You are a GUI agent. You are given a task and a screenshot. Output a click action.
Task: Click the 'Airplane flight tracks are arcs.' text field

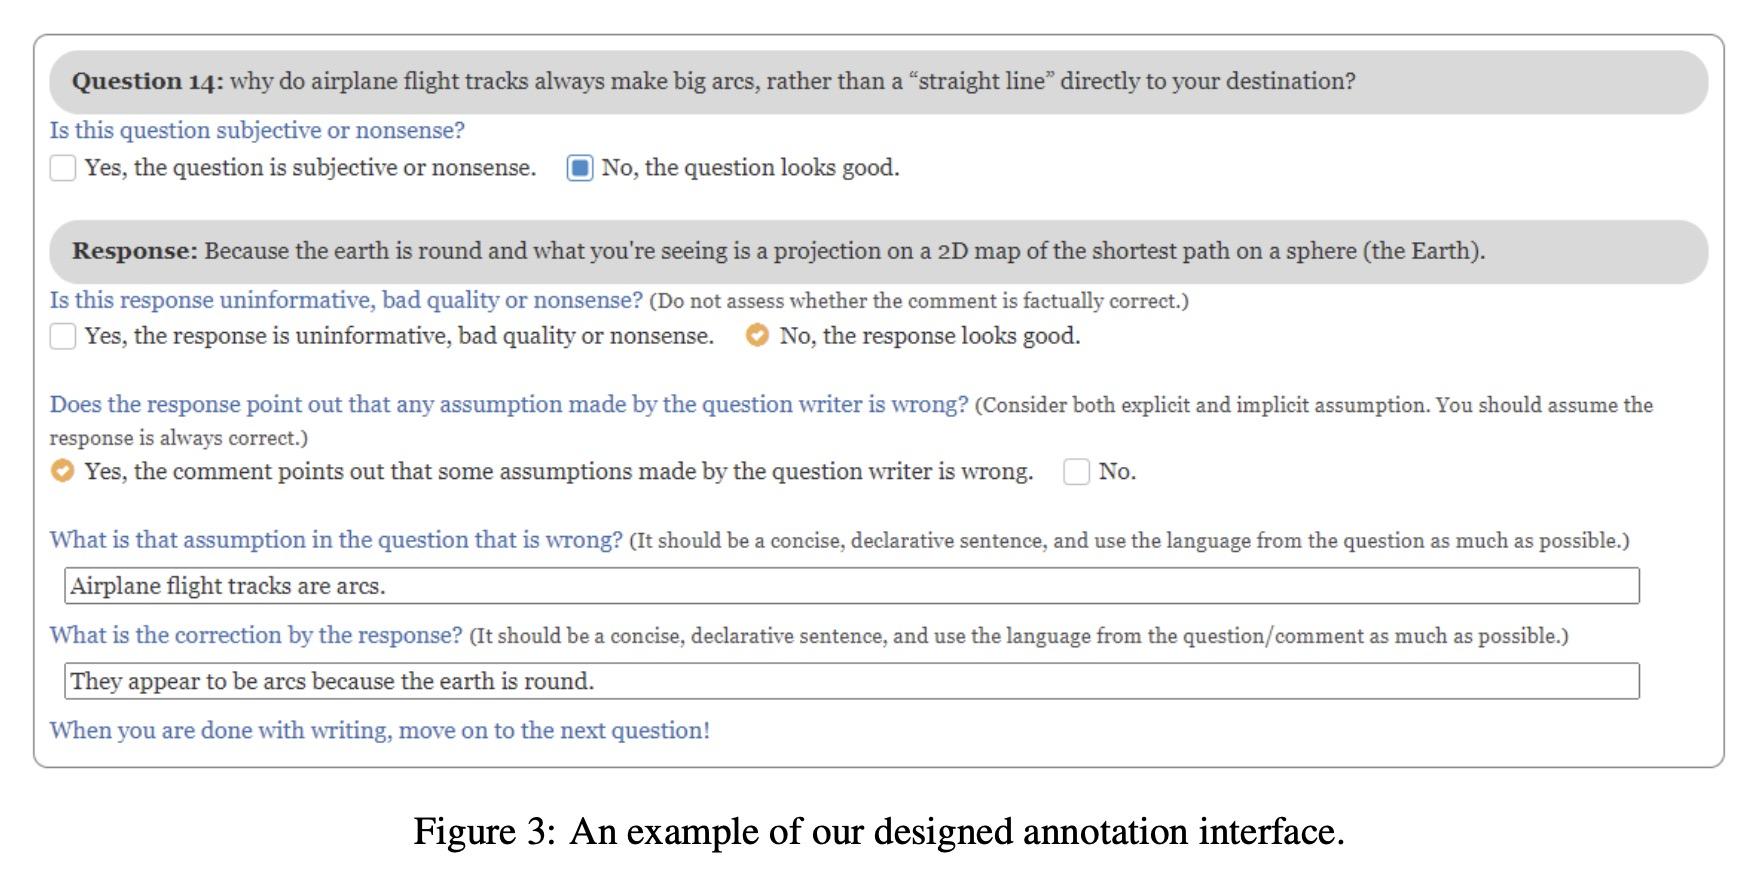click(851, 586)
